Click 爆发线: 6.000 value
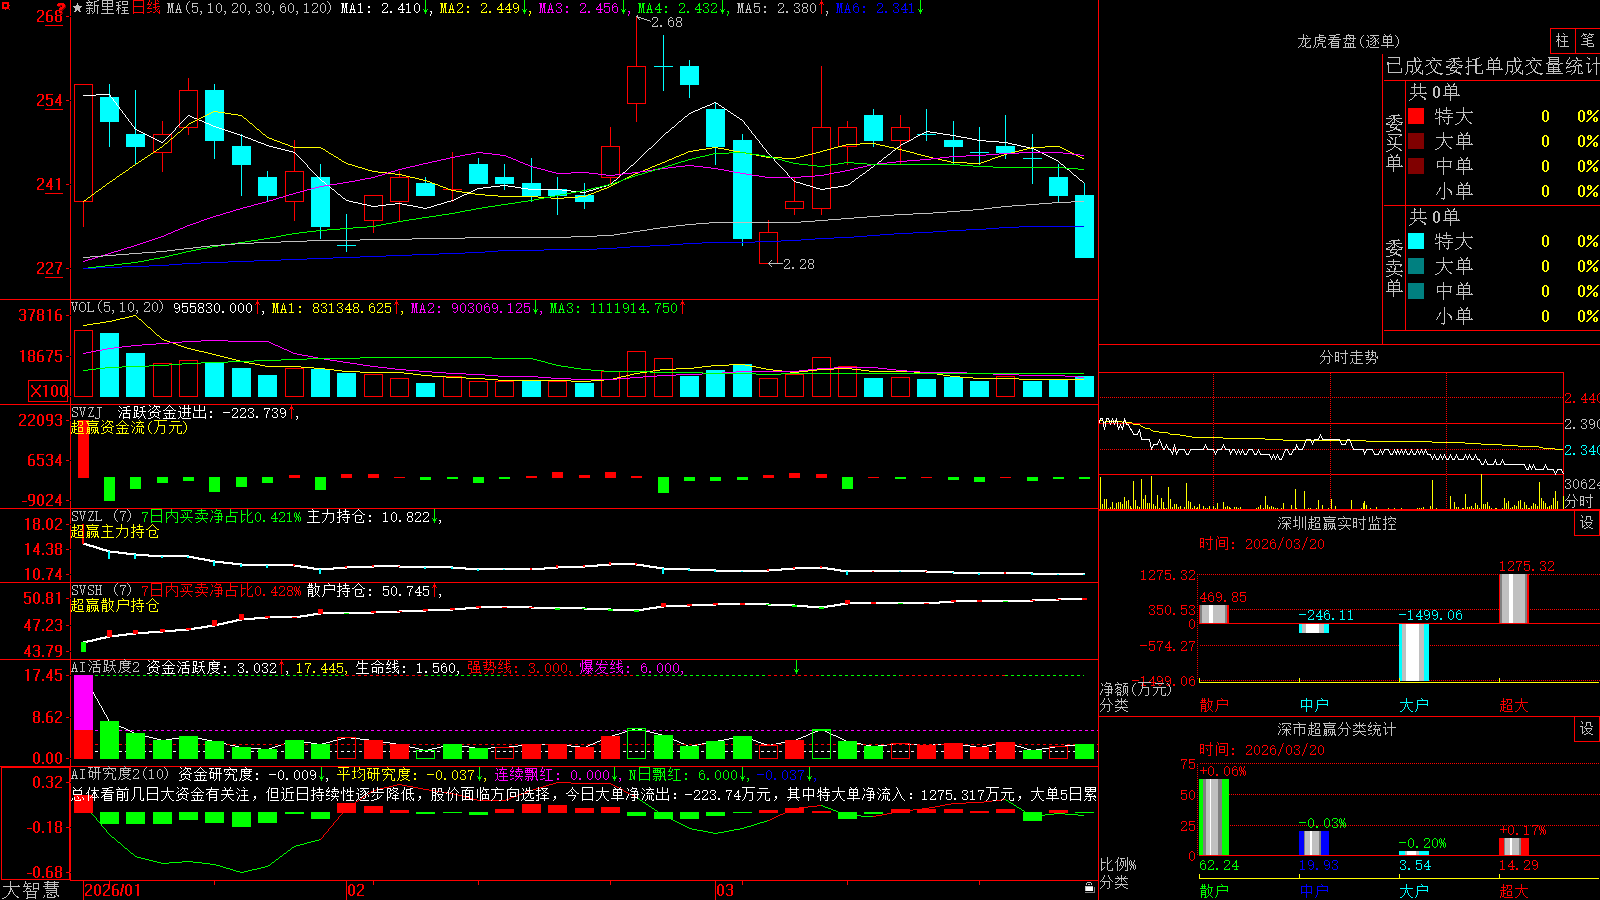This screenshot has height=900, width=1600. 632,667
